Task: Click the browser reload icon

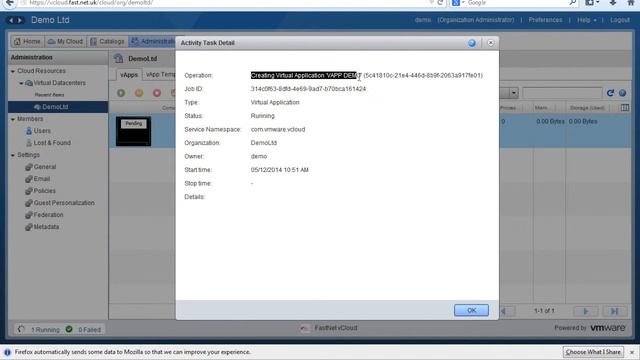Action: coord(440,2)
